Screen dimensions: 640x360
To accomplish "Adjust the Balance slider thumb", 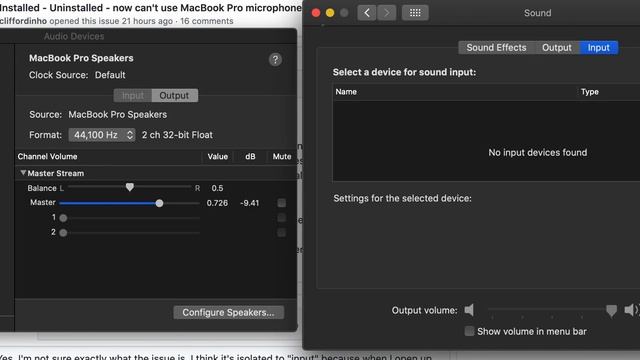I will pos(130,187).
